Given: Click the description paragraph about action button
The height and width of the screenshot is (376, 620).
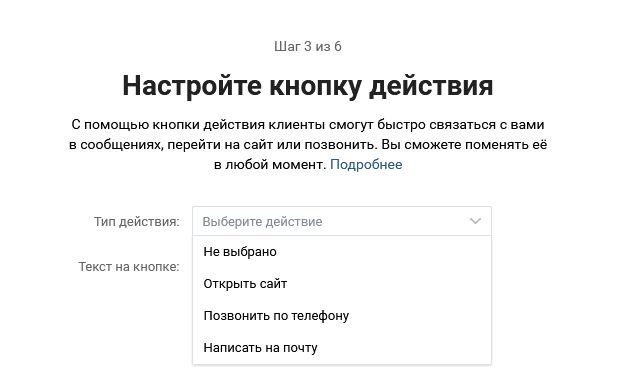Looking at the screenshot, I should (308, 145).
